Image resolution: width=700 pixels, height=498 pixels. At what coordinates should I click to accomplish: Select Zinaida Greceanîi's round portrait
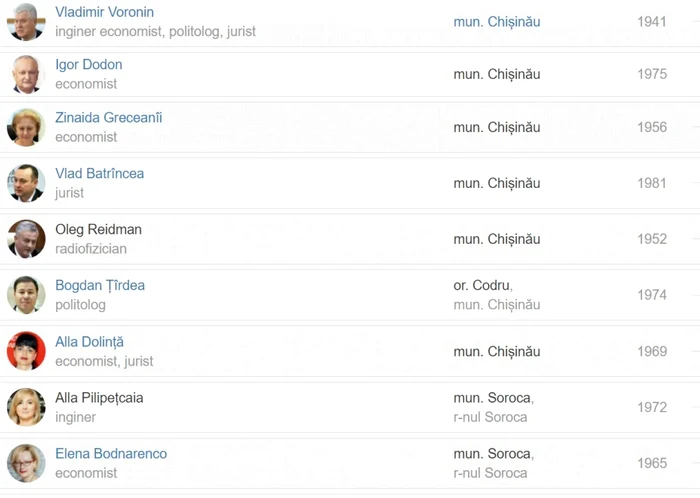coord(26,127)
